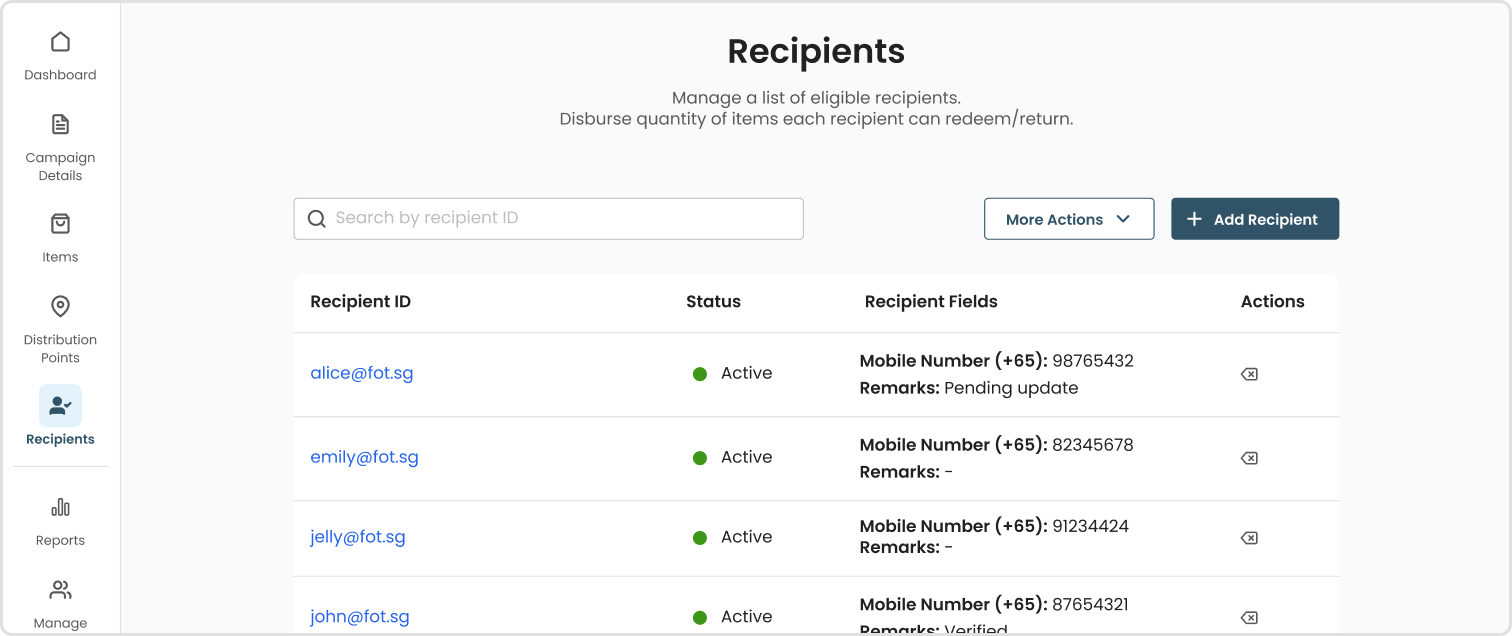Image resolution: width=1512 pixels, height=636 pixels.
Task: Click the plus icon in Add Recipient
Action: point(1193,219)
